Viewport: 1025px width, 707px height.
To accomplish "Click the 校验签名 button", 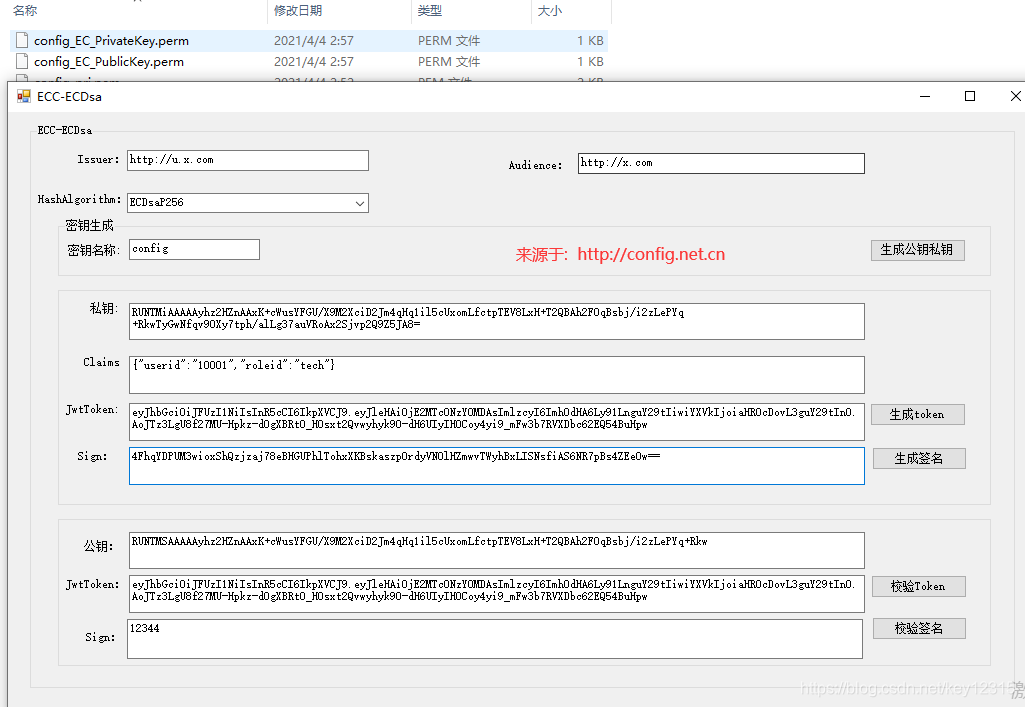I will 918,628.
